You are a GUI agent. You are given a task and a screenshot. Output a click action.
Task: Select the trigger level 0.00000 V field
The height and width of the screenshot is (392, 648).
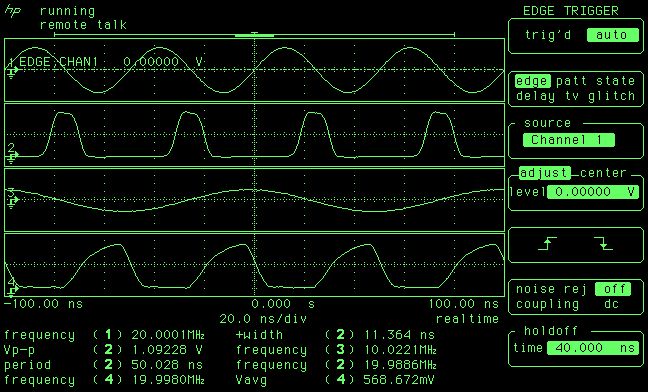tap(593, 192)
